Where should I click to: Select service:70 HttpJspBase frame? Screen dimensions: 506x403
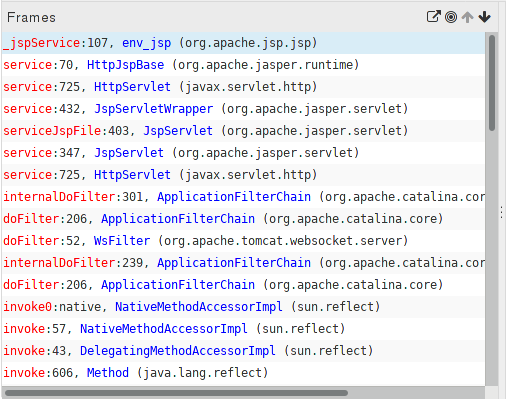(243, 65)
